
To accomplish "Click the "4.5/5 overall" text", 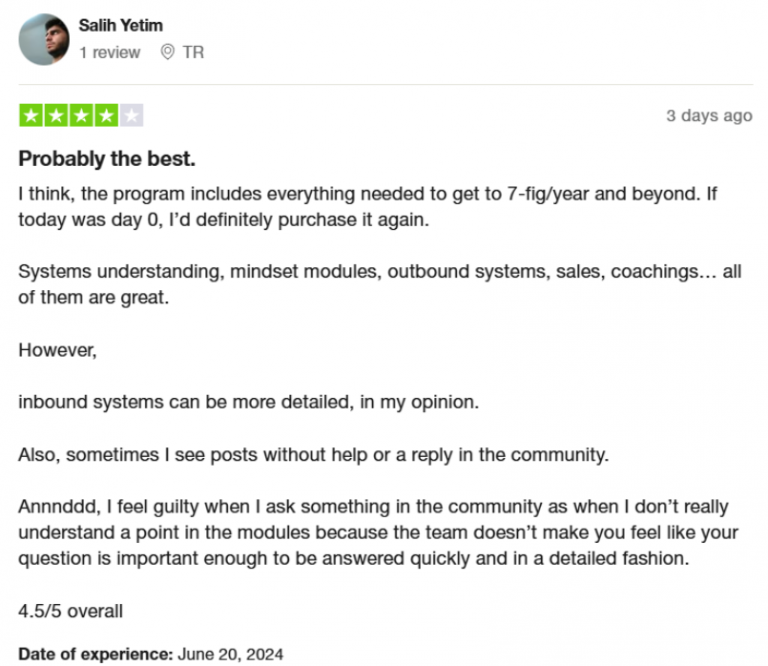I will pyautogui.click(x=70, y=610).
